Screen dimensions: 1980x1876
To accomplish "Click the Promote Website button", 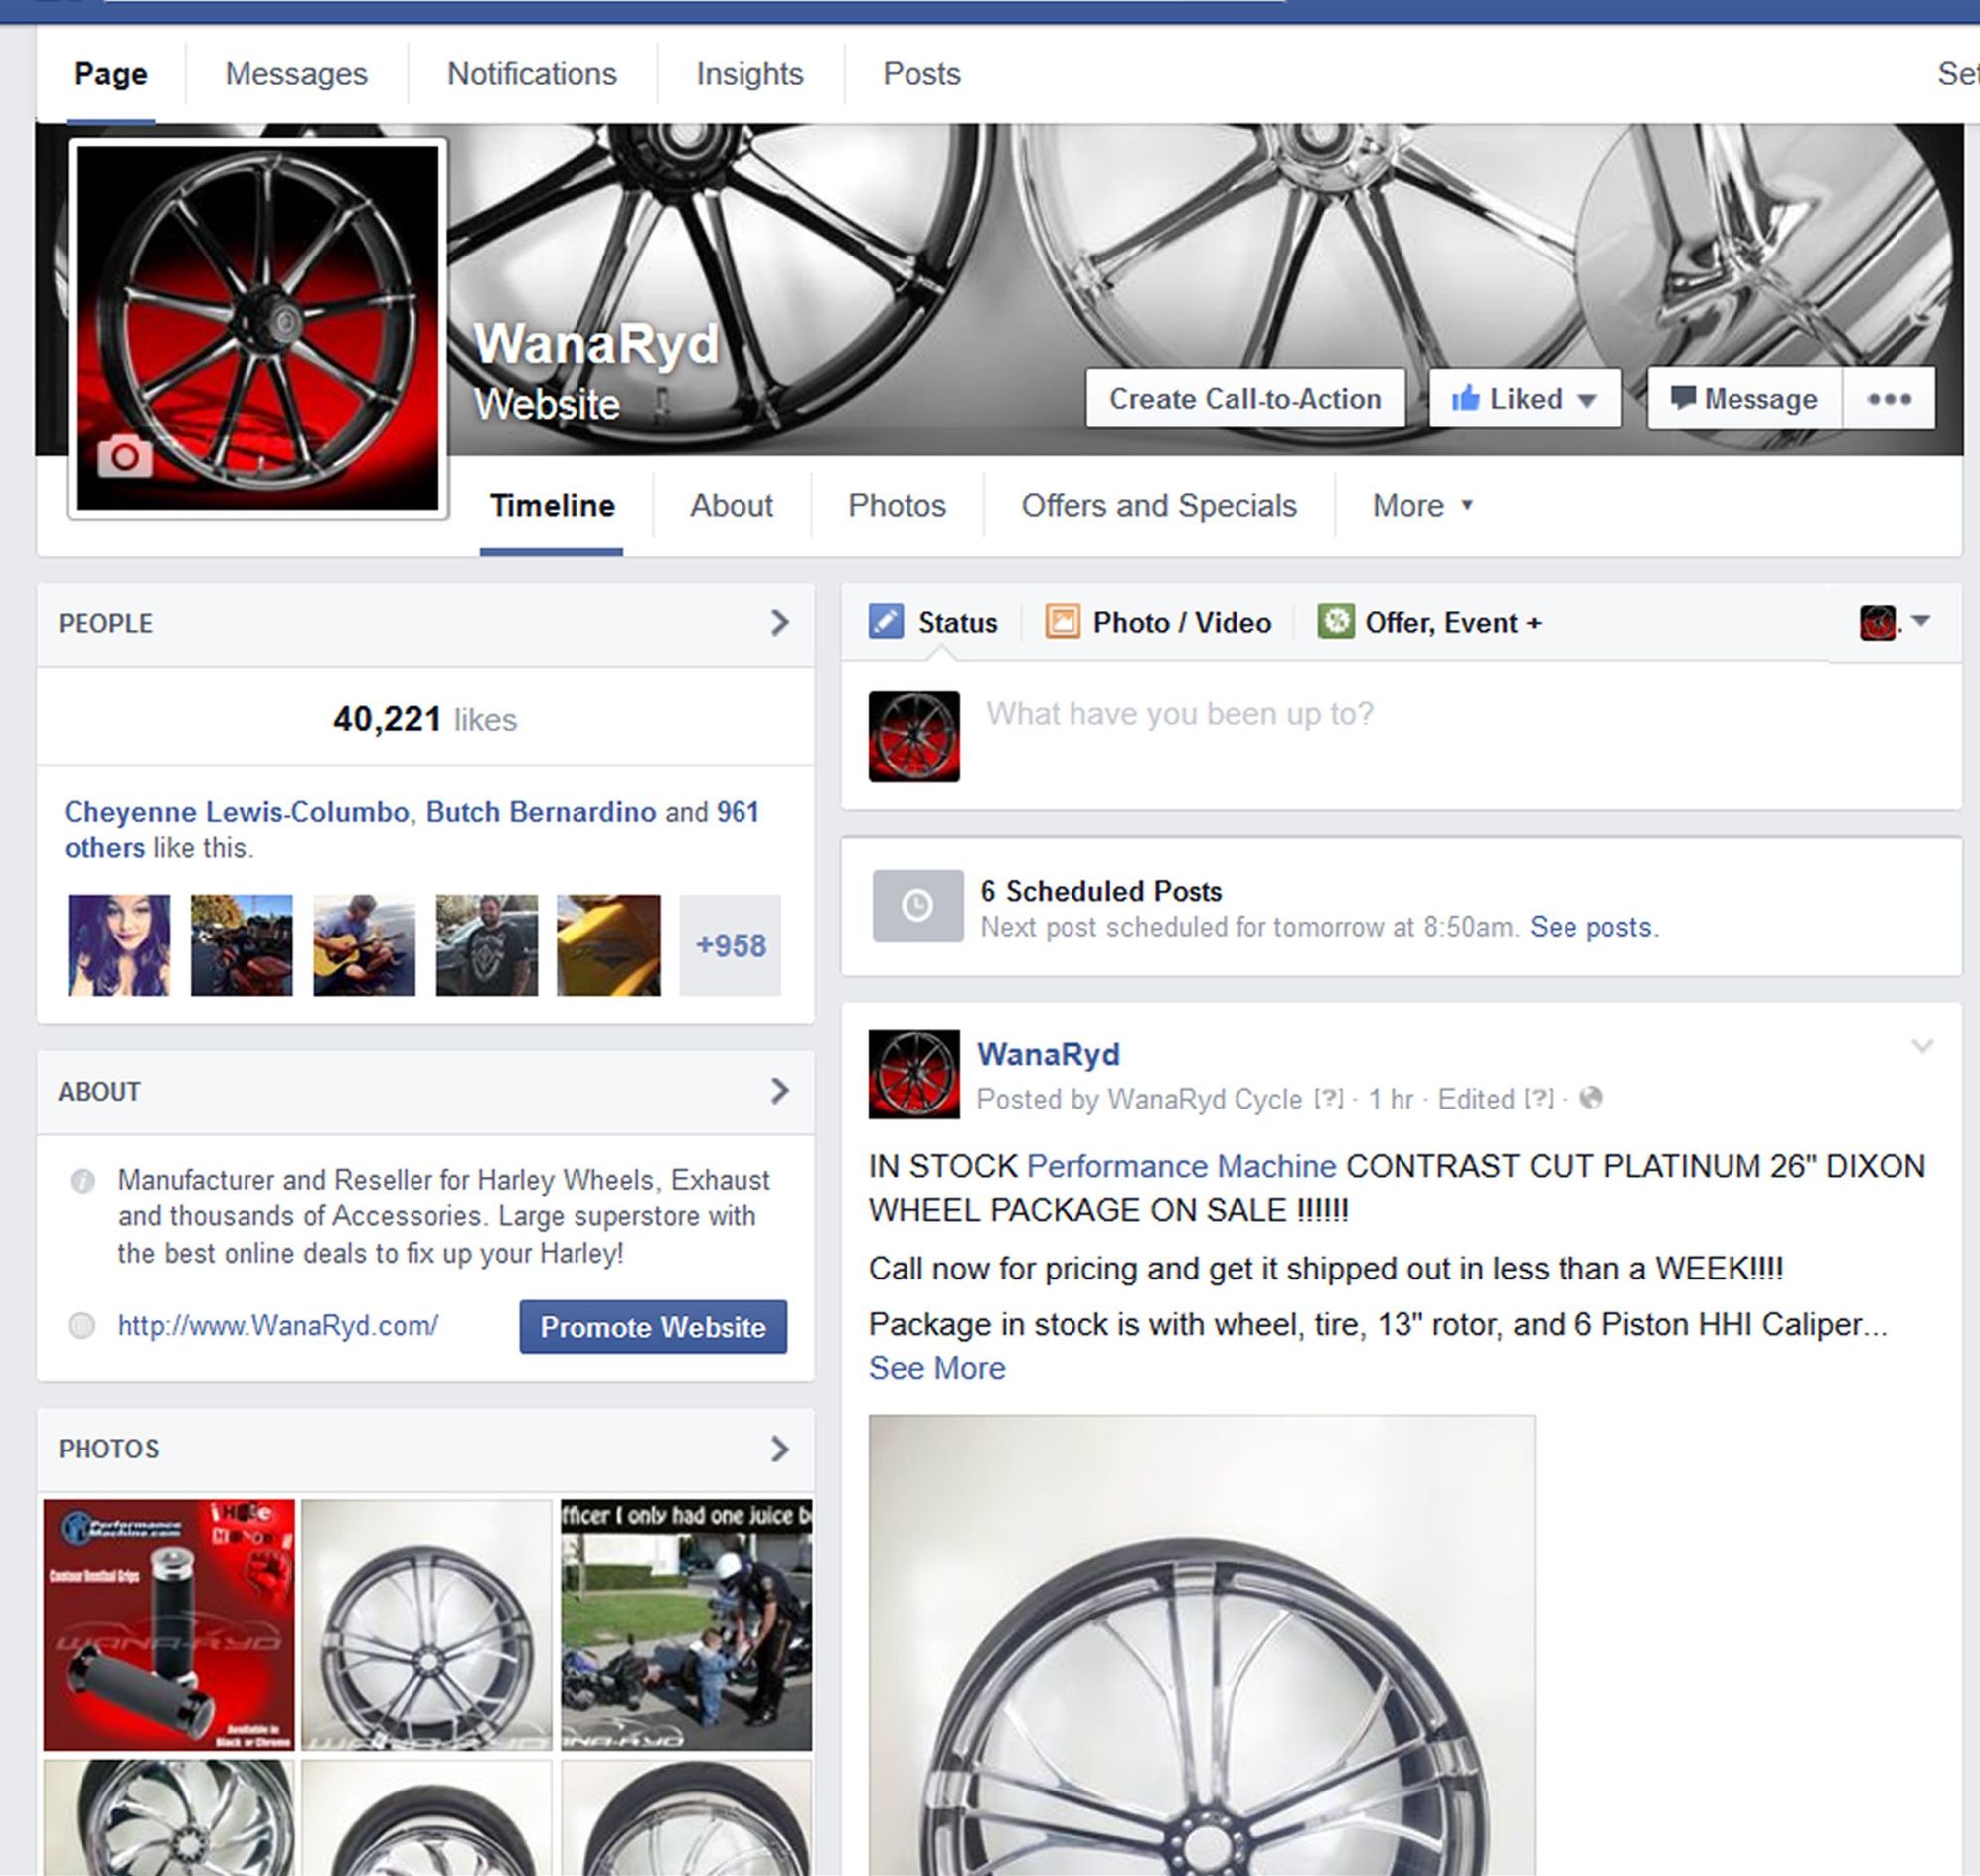I will point(653,1327).
